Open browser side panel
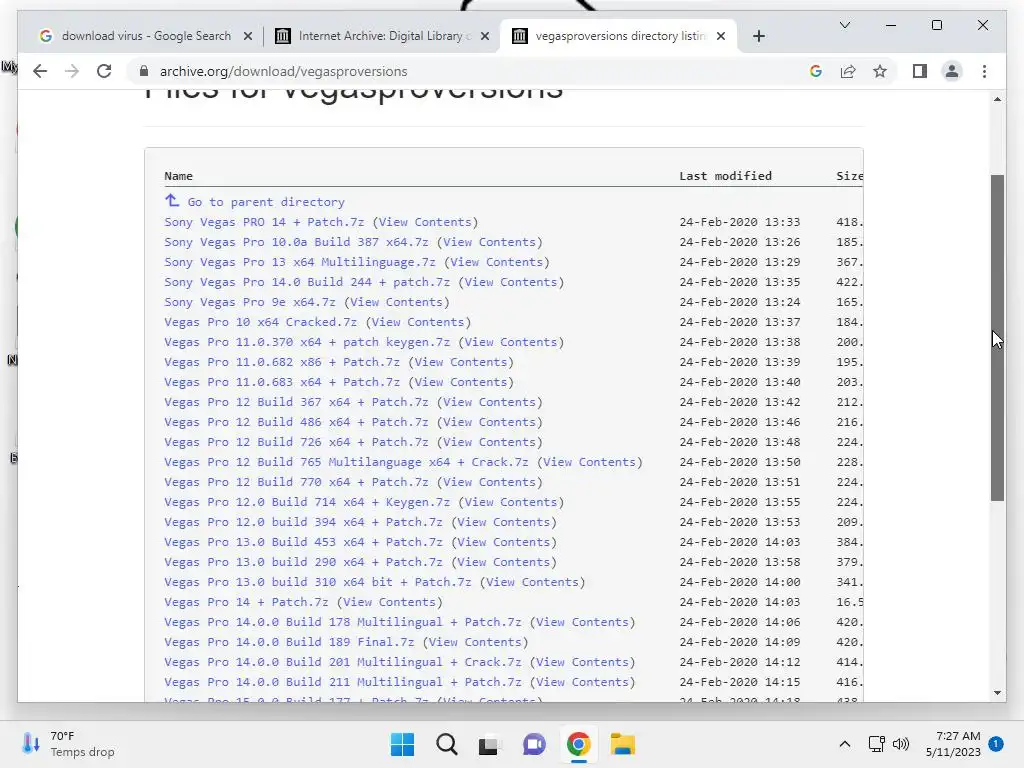1024x768 pixels. point(920,71)
